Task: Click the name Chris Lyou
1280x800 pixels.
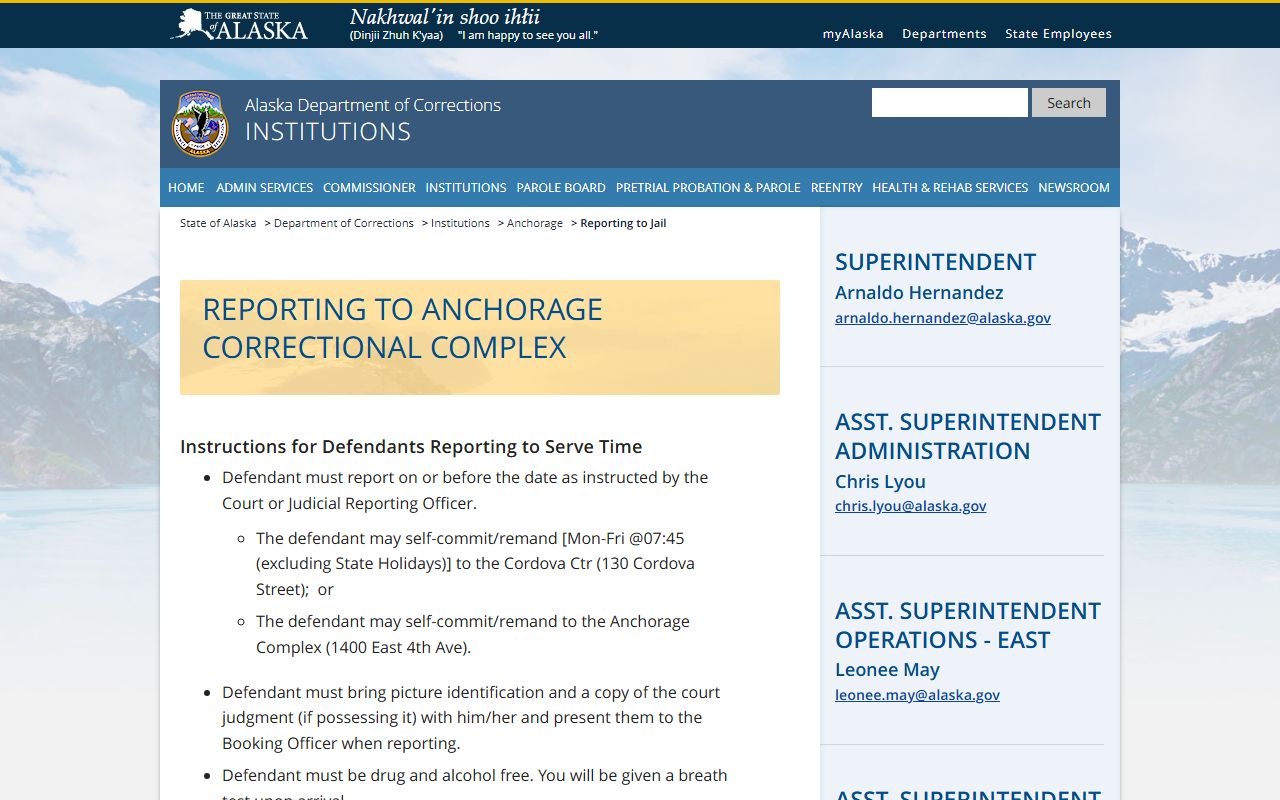Action: (x=880, y=482)
